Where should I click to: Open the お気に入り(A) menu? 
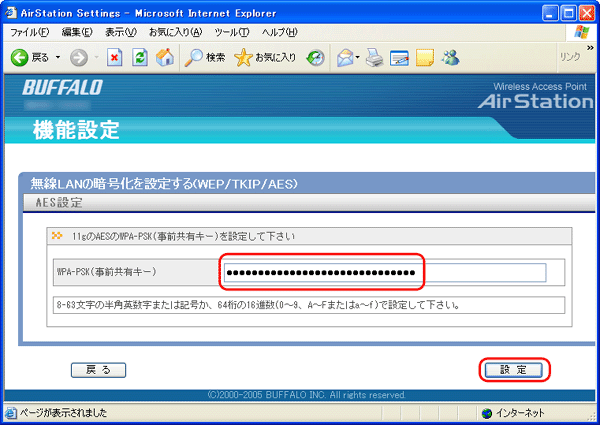175,33
